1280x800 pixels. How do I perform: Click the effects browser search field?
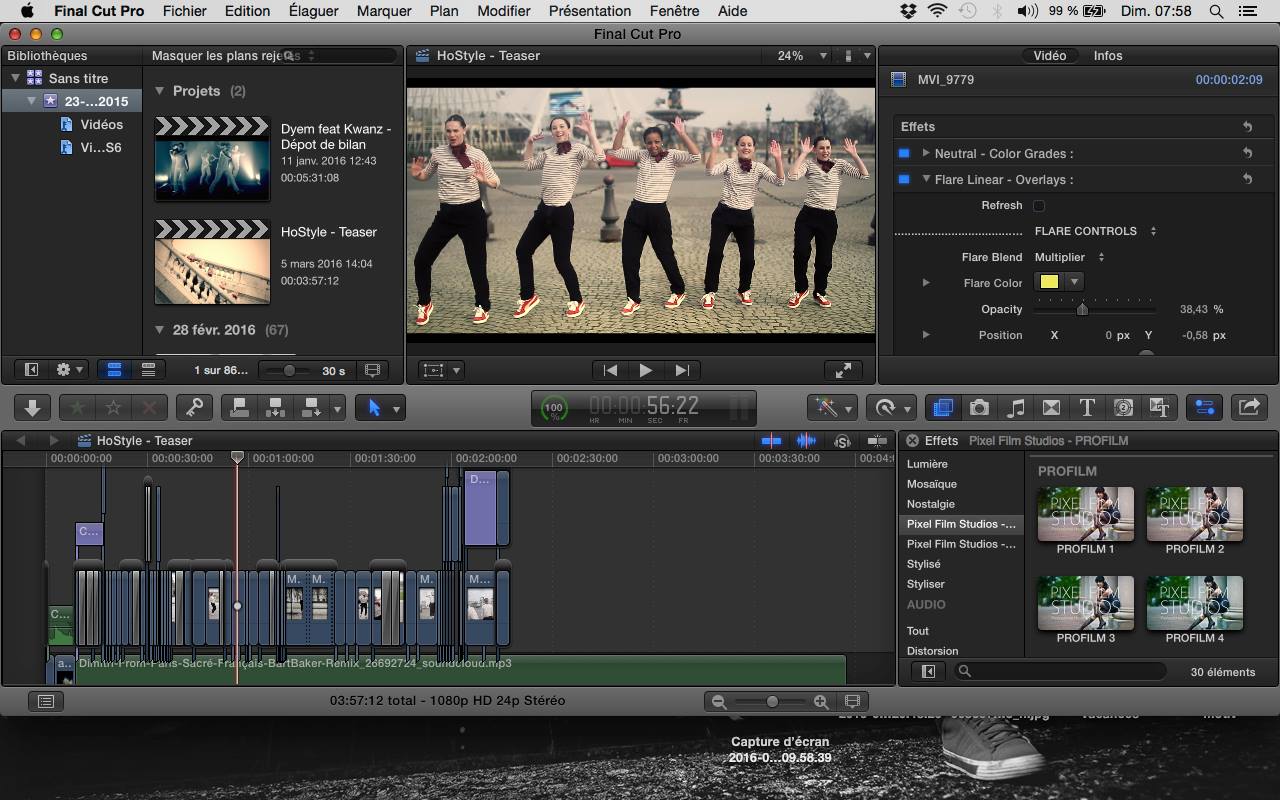pos(1061,672)
